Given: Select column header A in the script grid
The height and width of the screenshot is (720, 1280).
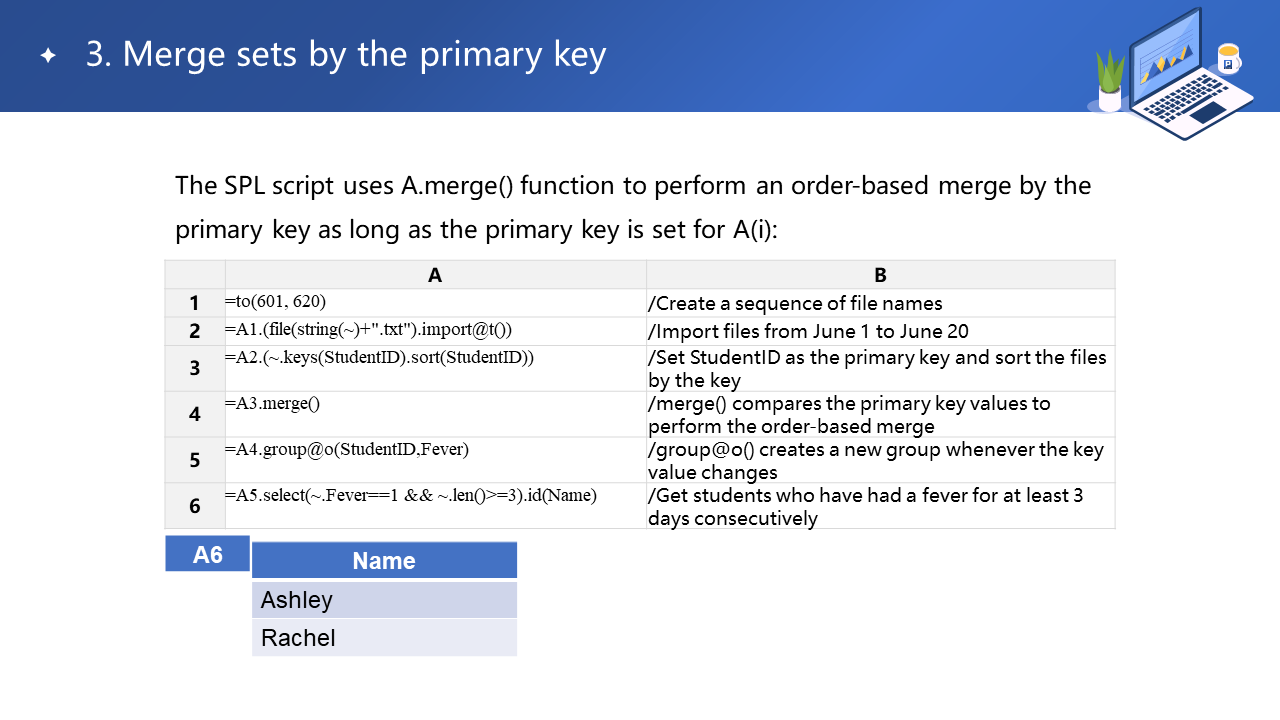Looking at the screenshot, I should pos(435,275).
